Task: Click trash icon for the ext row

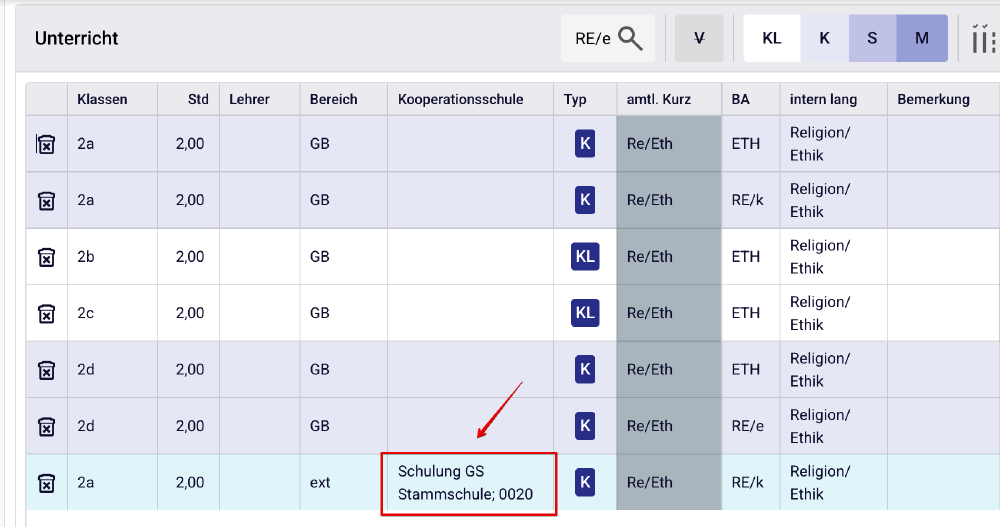Action: pyautogui.click(x=46, y=483)
